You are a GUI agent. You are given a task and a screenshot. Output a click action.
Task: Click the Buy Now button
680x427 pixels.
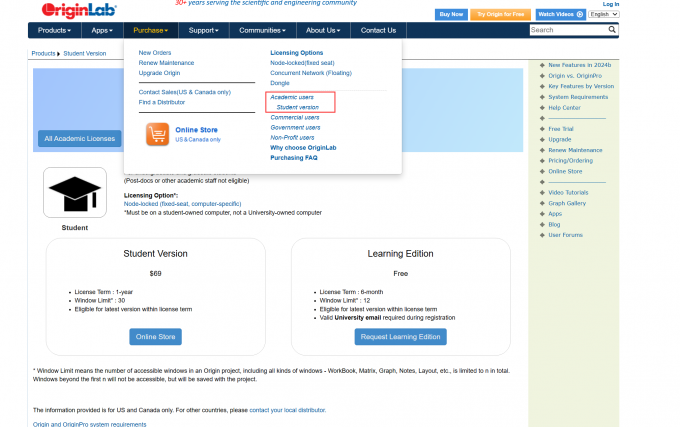pos(451,14)
